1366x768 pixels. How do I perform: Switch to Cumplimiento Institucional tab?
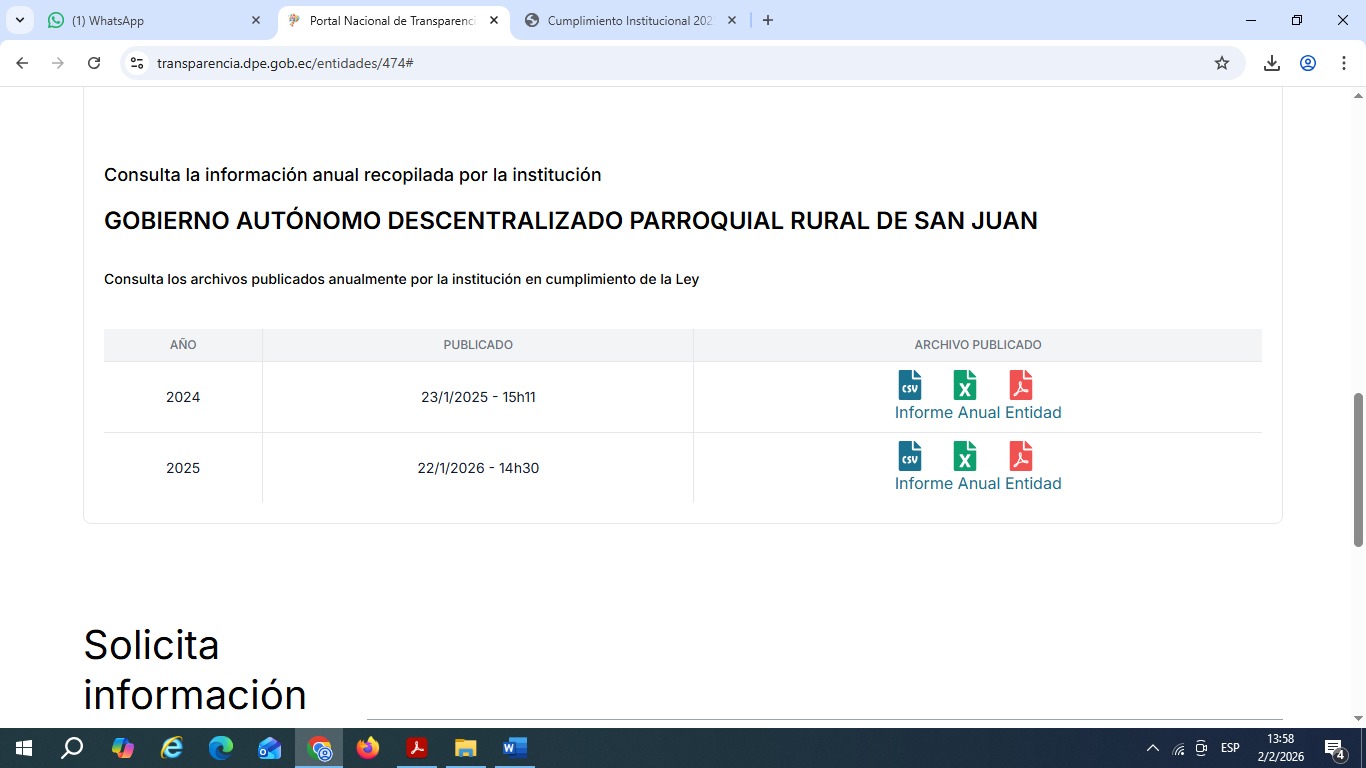630,20
